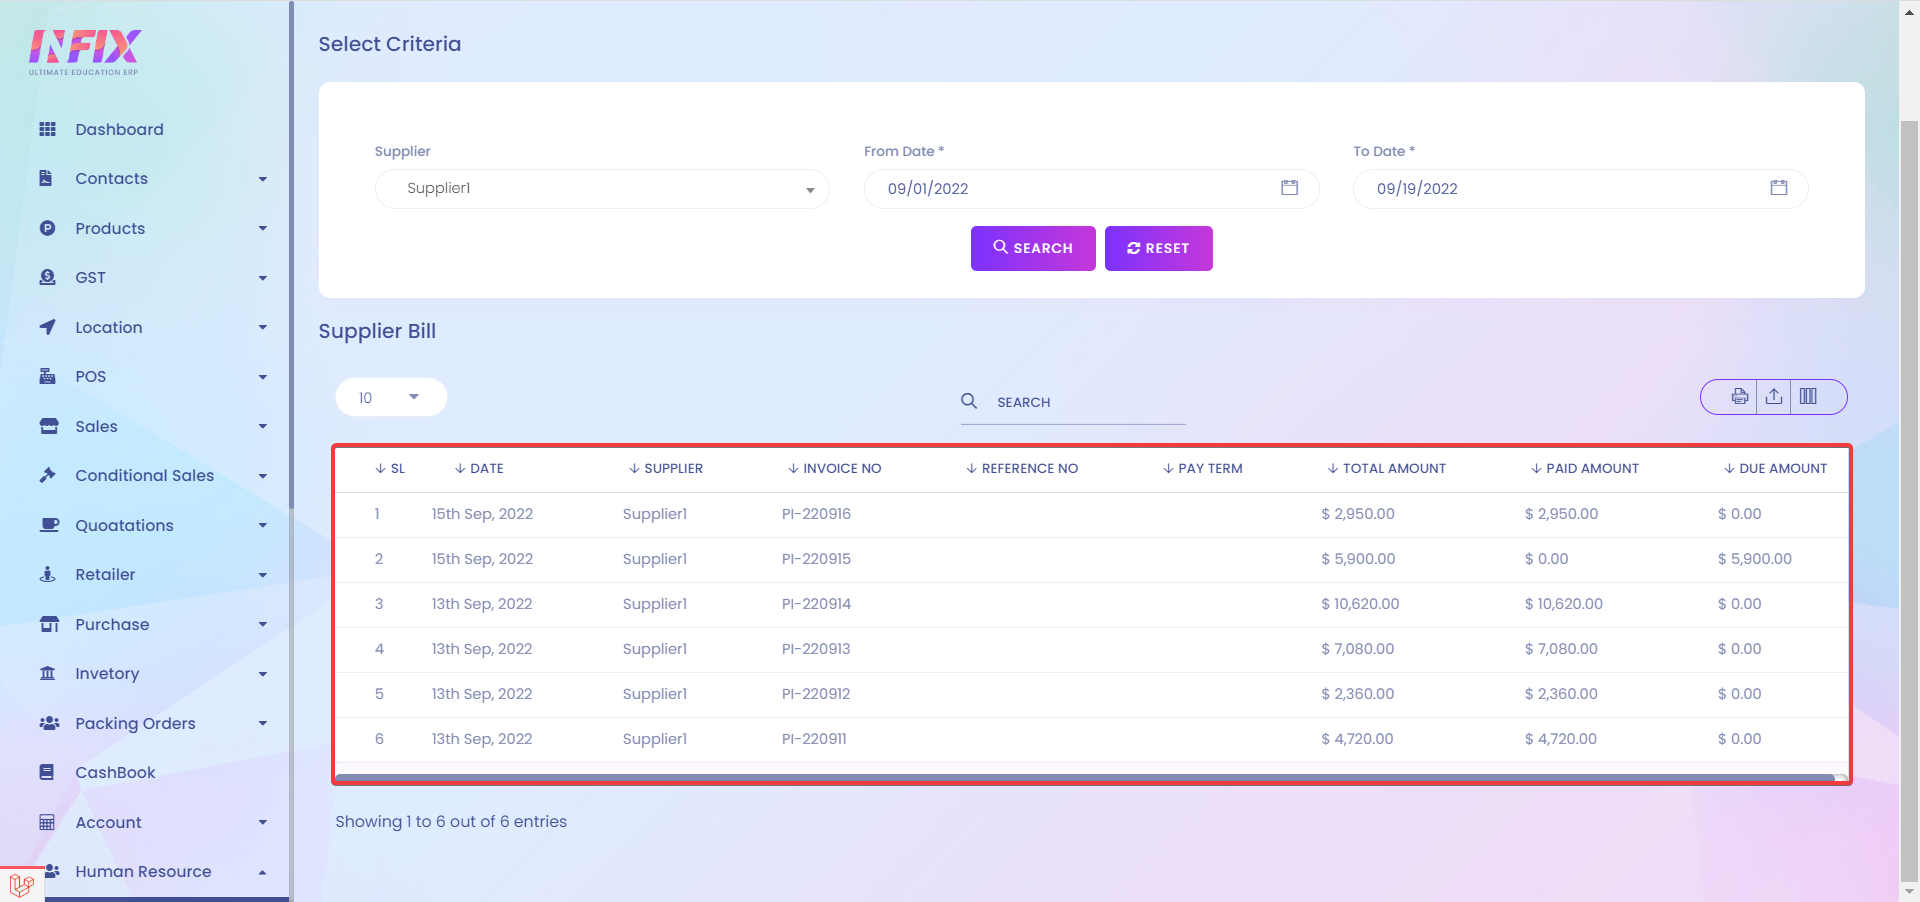Sort table by DATE column
The width and height of the screenshot is (1920, 902).
(x=479, y=468)
